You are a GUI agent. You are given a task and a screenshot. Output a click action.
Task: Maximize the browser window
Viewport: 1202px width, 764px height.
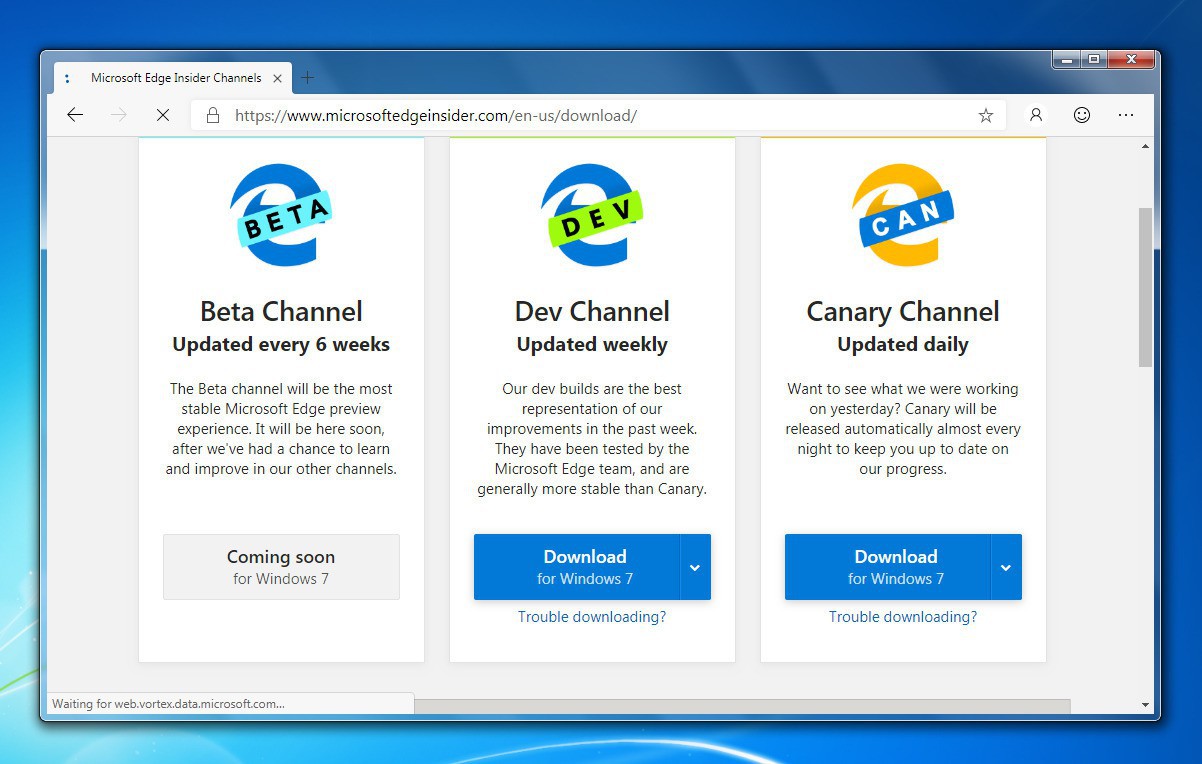point(1094,60)
